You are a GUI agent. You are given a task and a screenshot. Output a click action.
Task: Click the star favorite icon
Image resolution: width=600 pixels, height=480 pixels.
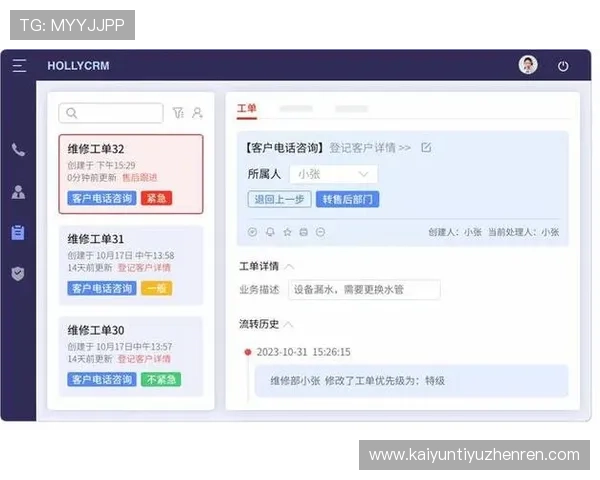pyautogui.click(x=287, y=232)
